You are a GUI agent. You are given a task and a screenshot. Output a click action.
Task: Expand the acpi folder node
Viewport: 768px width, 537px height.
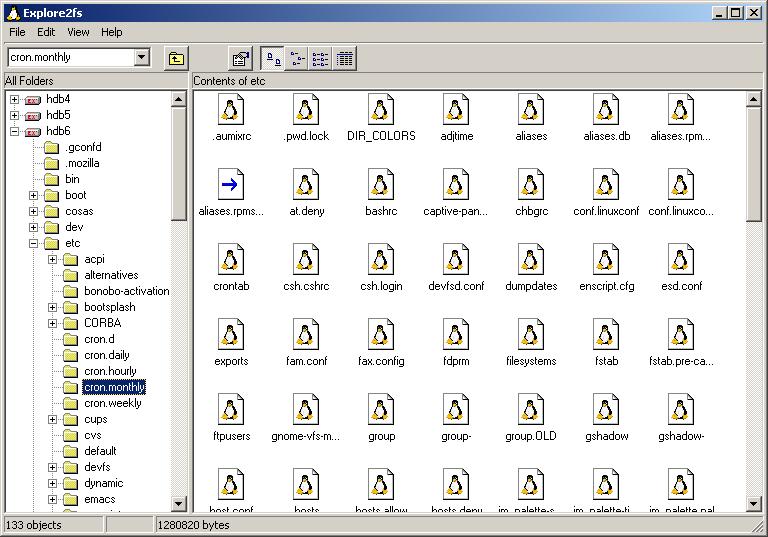tap(52, 260)
